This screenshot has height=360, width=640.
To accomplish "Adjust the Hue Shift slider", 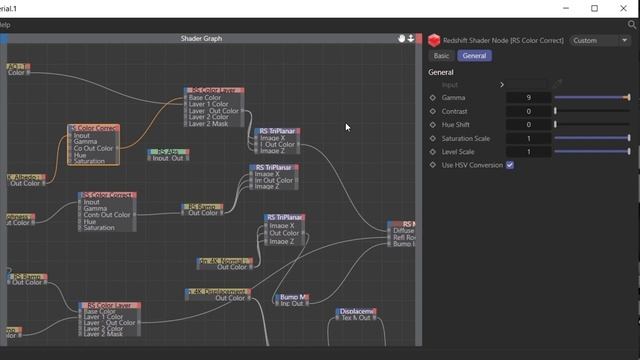I will pyautogui.click(x=592, y=124).
